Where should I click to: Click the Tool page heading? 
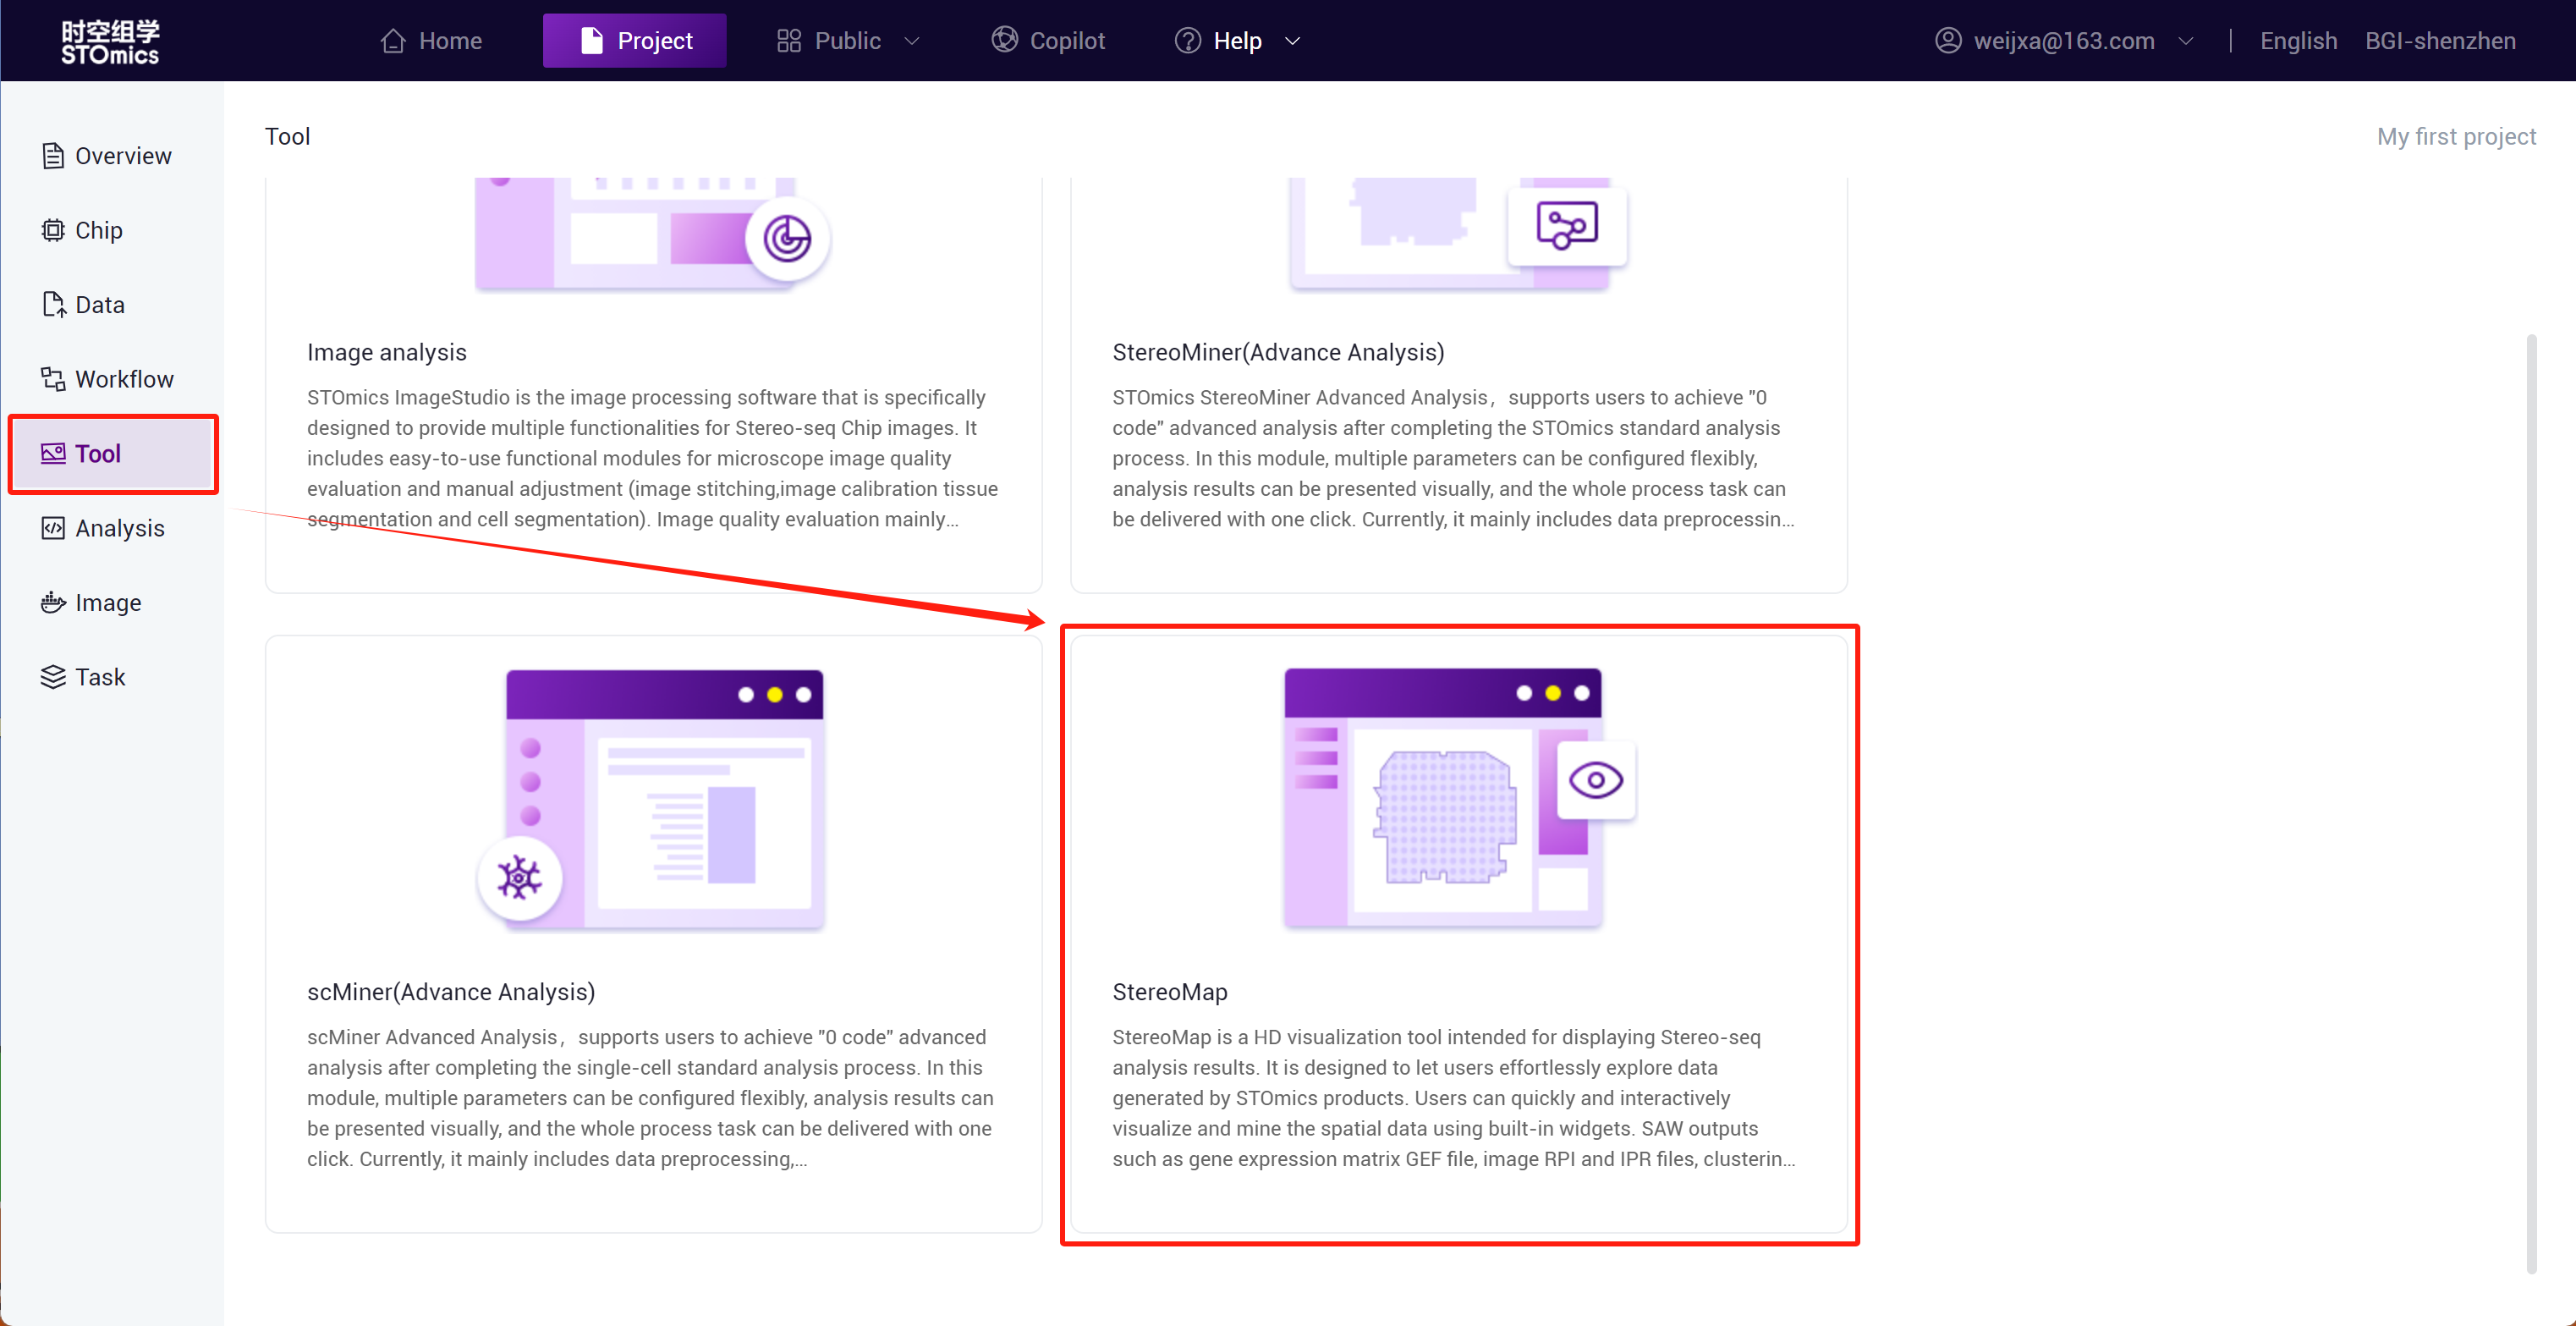coord(288,136)
